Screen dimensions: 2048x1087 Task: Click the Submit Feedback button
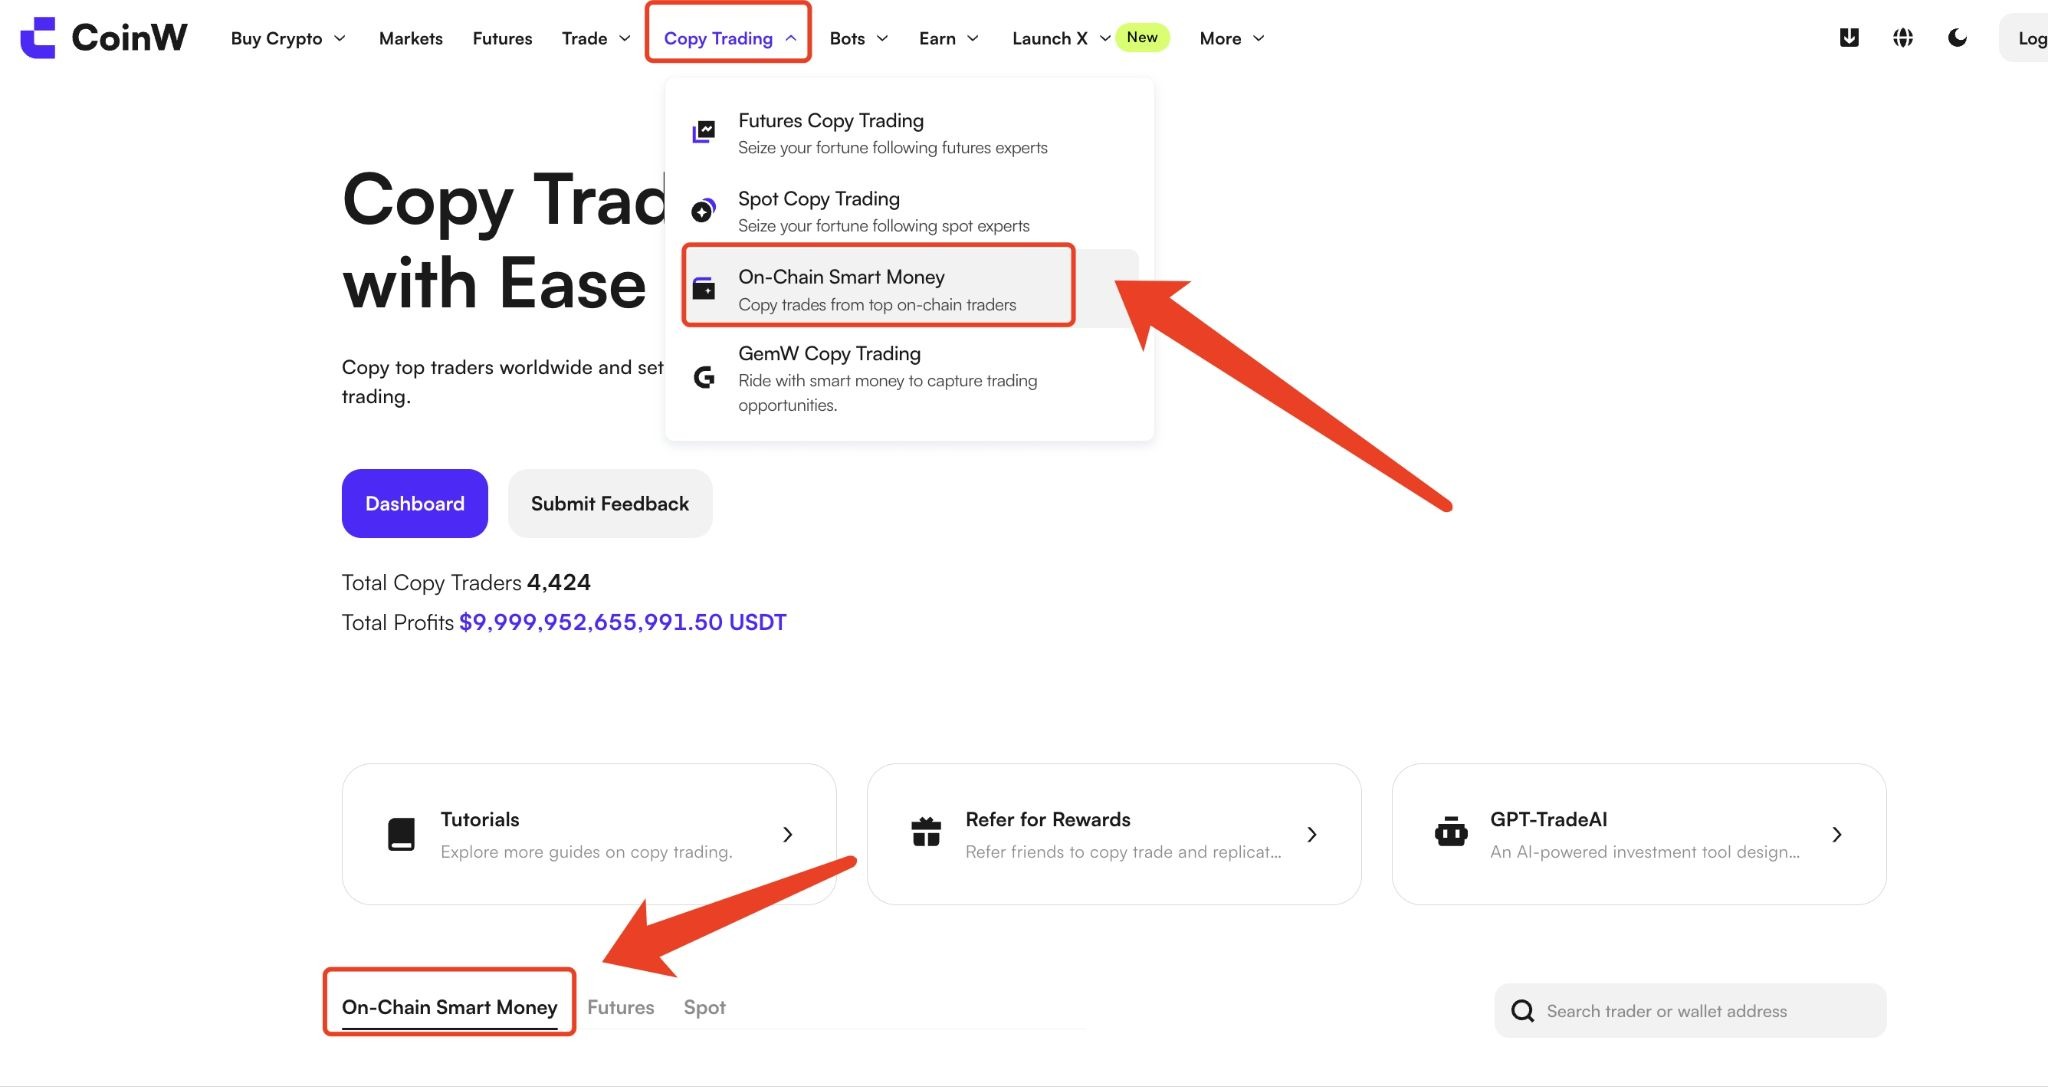610,503
